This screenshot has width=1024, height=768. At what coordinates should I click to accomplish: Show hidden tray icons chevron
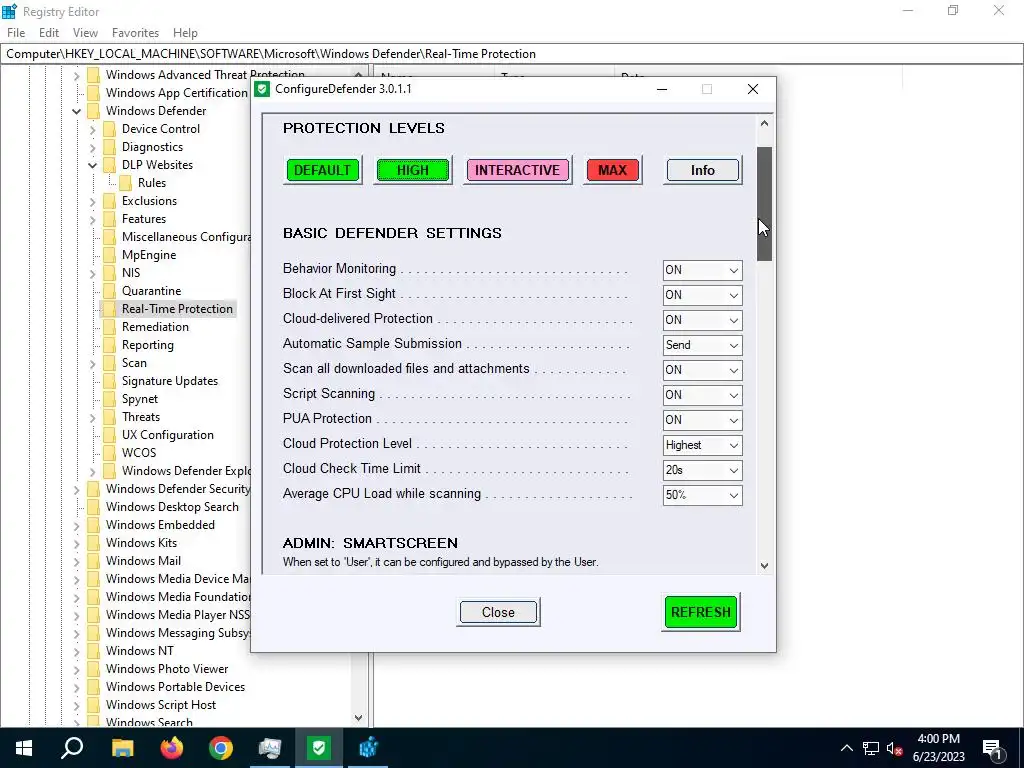[846, 748]
